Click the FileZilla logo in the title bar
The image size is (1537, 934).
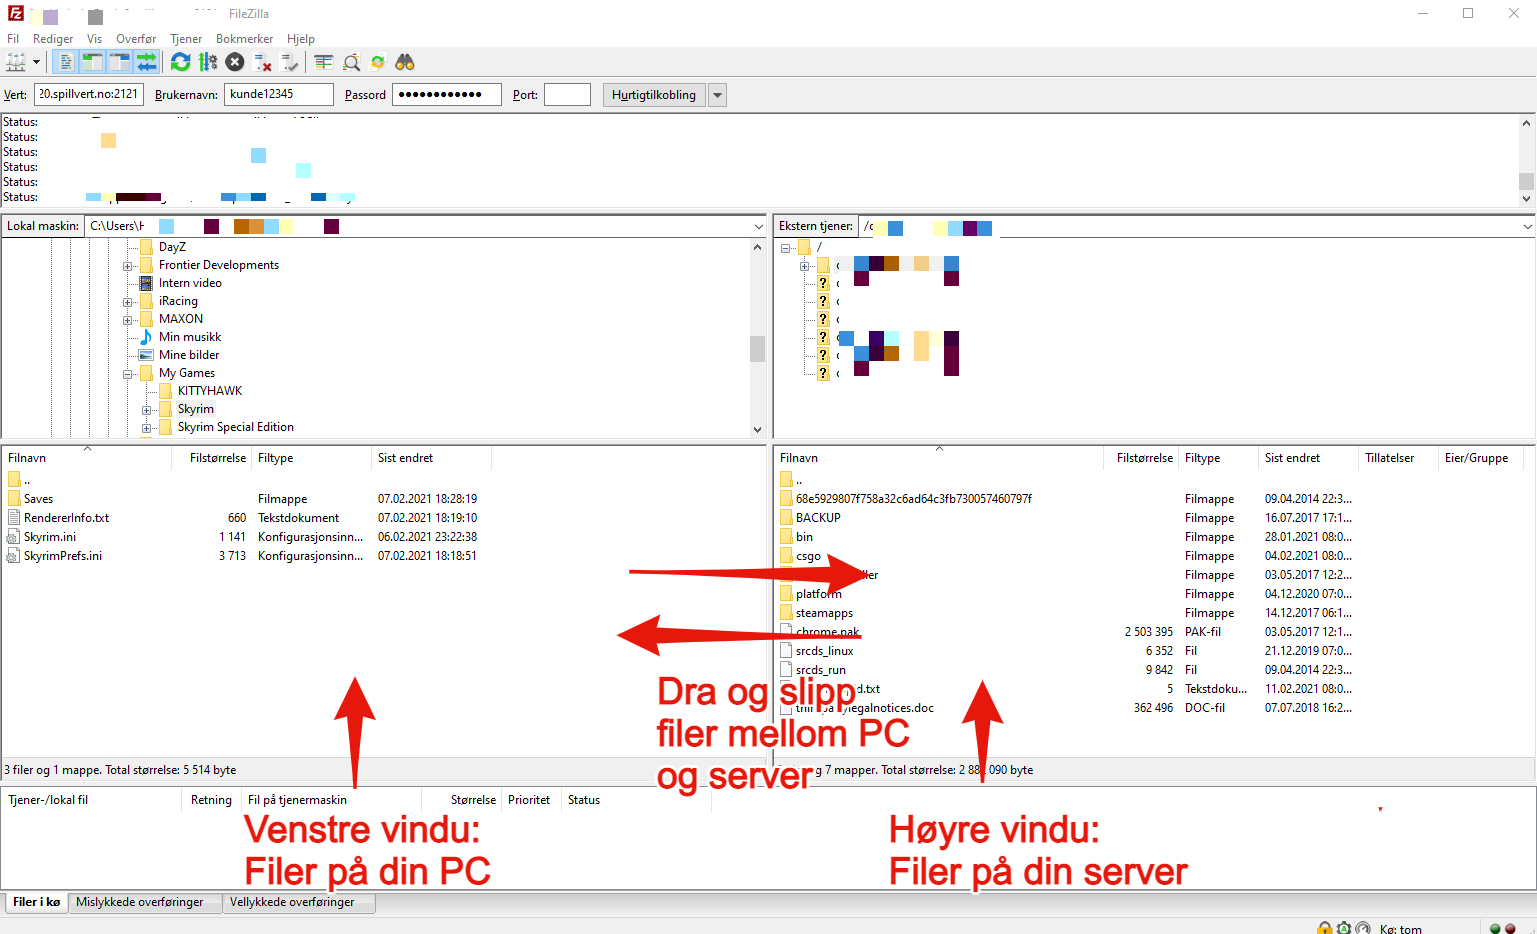coord(16,13)
